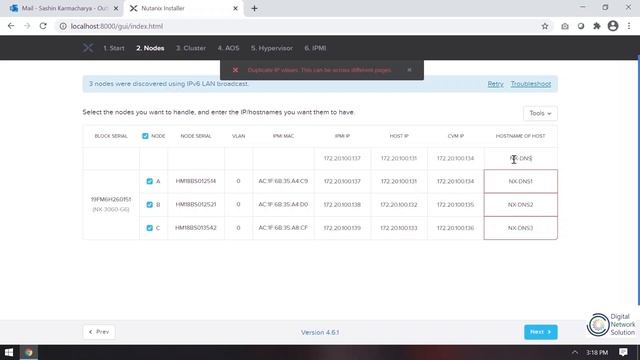
Task: Go to step 3. Cluster
Action: click(x=191, y=48)
